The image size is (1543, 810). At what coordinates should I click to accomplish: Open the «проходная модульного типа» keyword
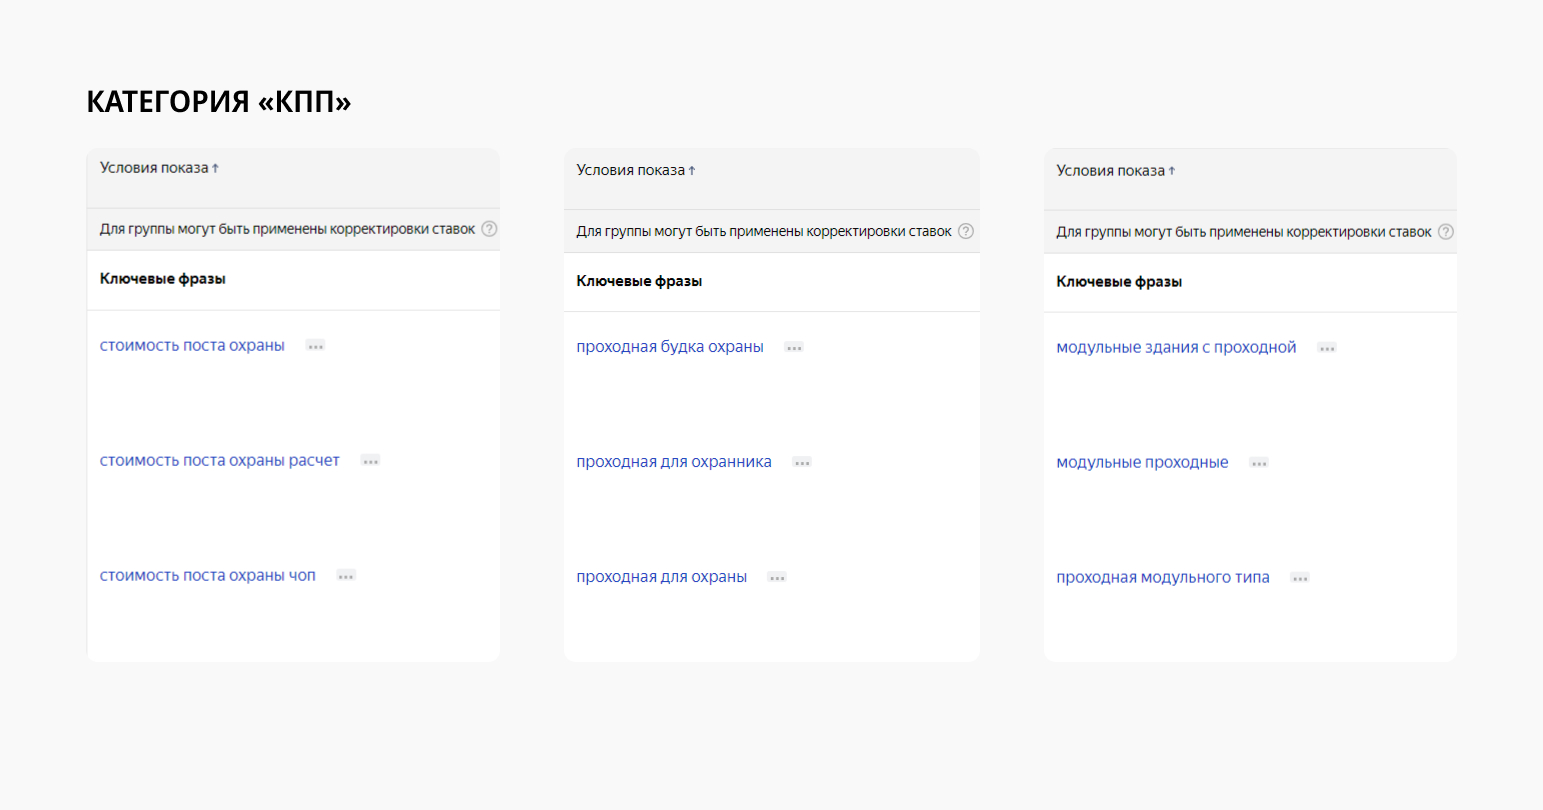pos(1163,578)
